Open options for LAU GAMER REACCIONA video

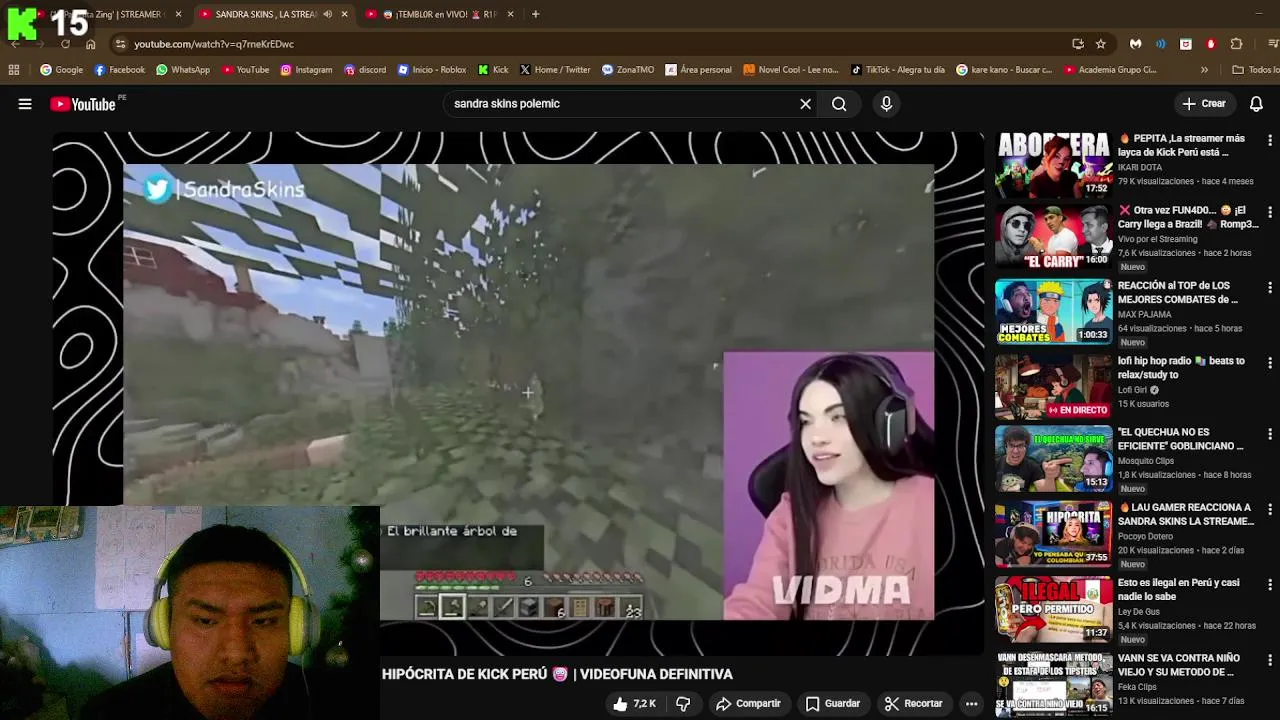[1269, 509]
